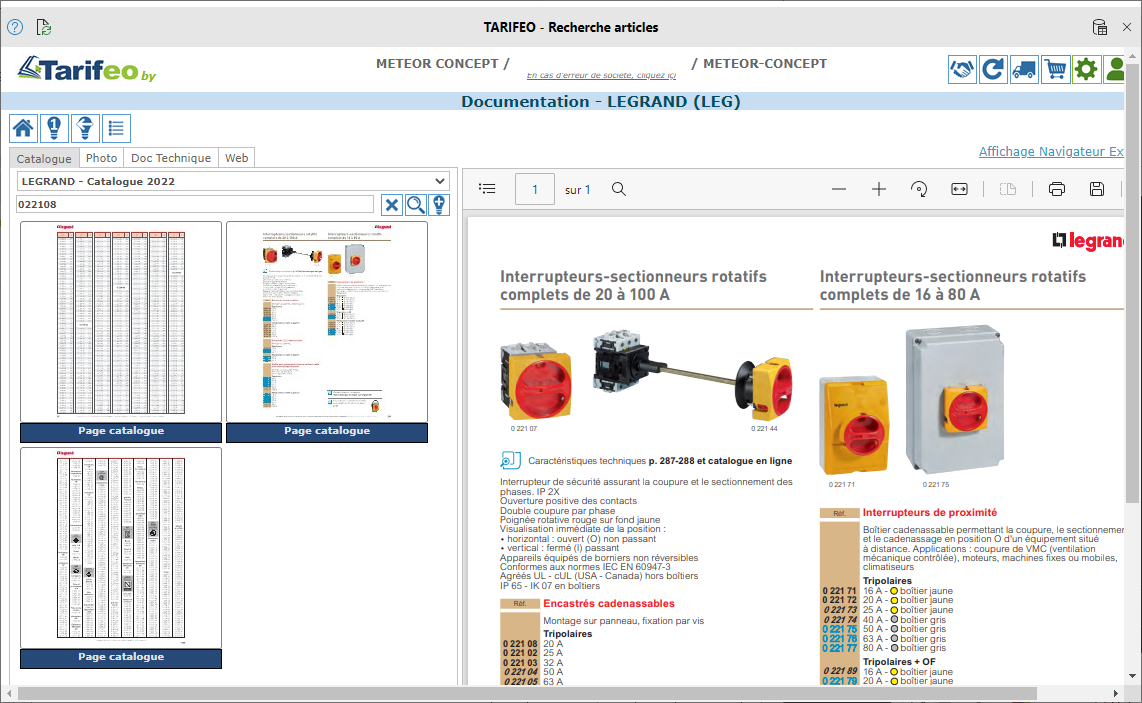Click reference 0 221 79 in the PDF
Screen dimensions: 1142x703
[x=840, y=681]
